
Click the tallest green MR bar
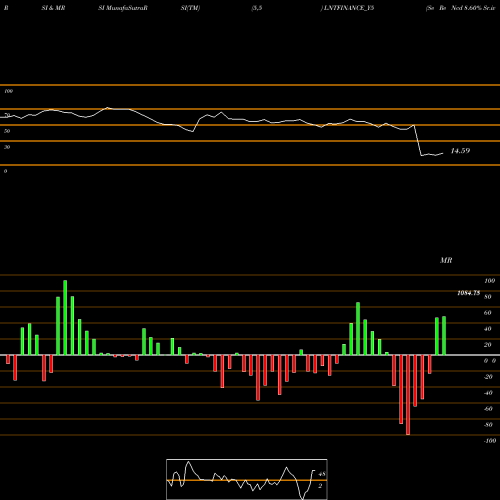65,318
